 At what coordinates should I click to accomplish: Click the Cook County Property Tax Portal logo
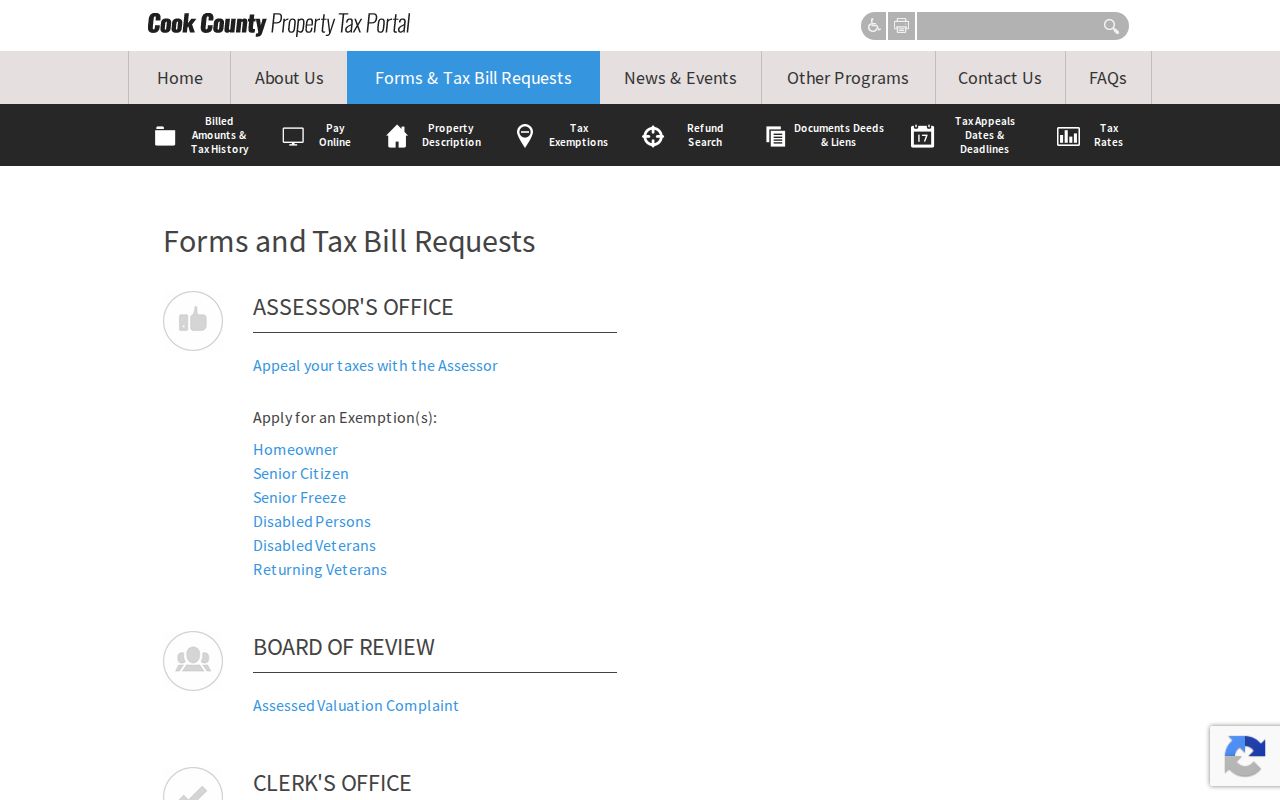point(279,25)
